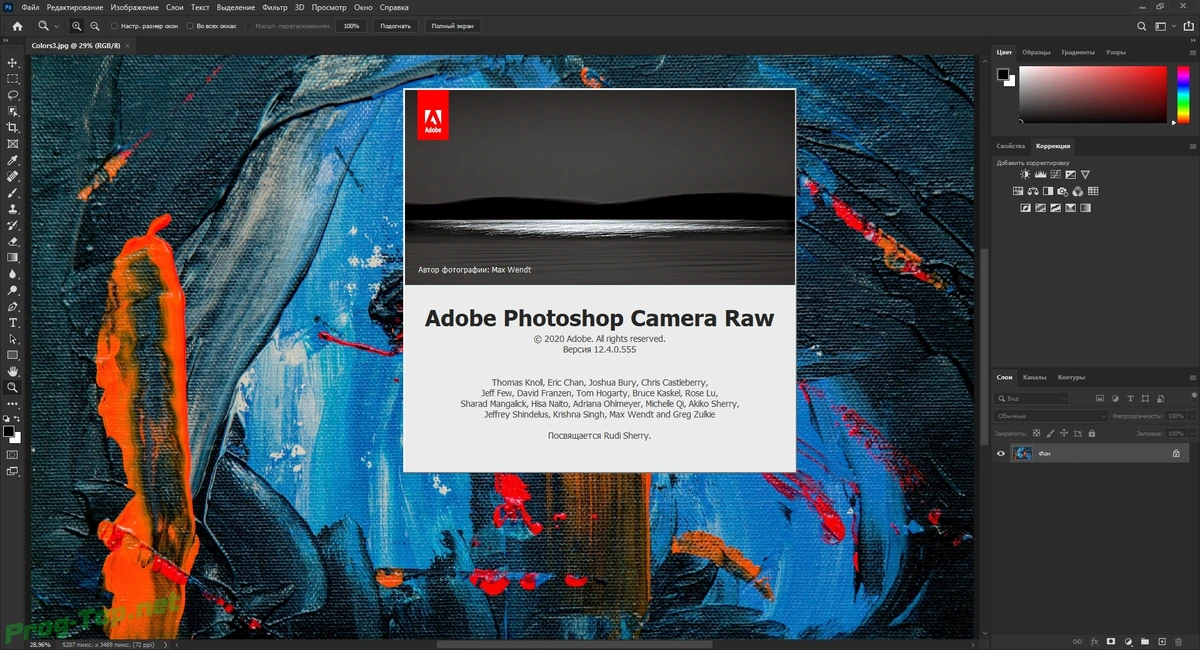This screenshot has width=1200, height=650.
Task: Click the Home icon in options bar
Action: 17,26
